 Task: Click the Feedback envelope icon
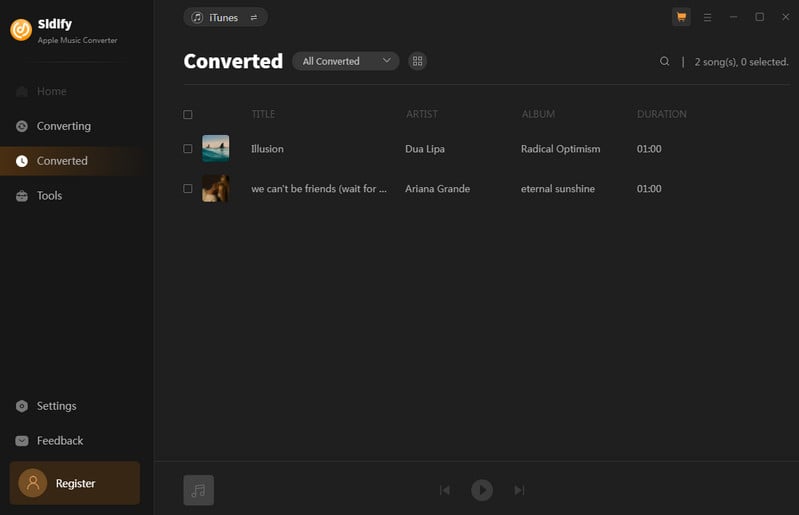pyautogui.click(x=22, y=441)
